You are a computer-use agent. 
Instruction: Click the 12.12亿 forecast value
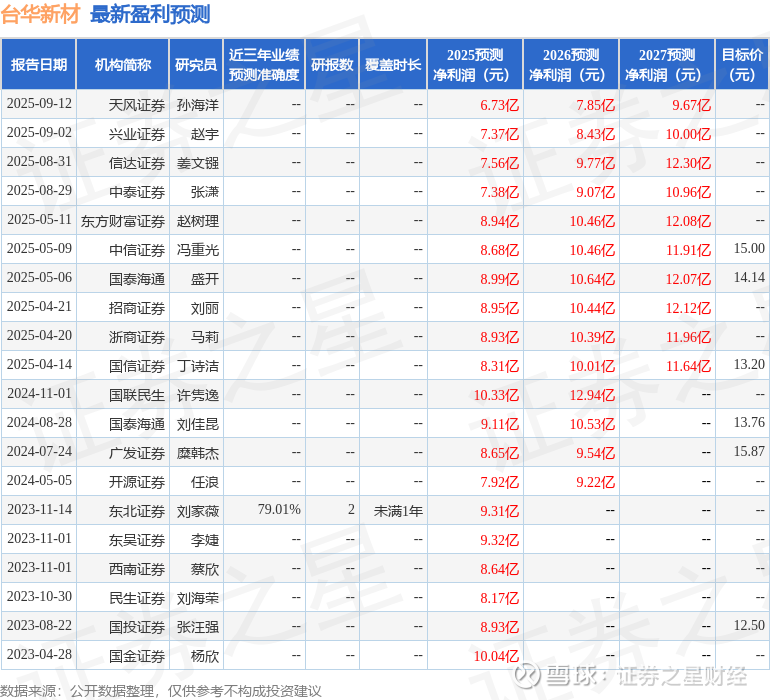(x=688, y=308)
